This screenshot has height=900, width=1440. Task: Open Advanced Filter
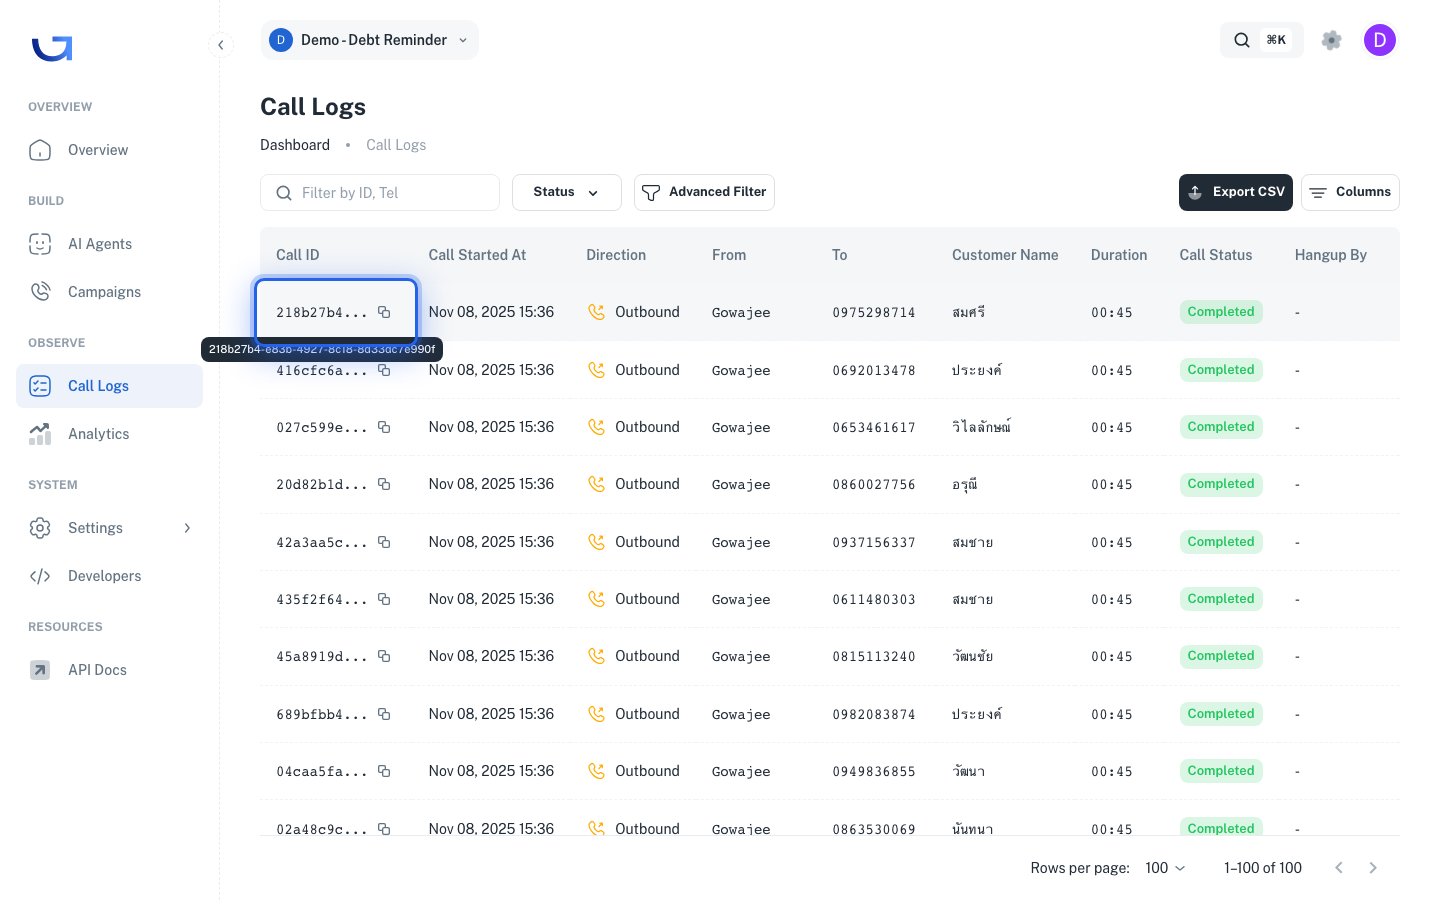(x=704, y=192)
